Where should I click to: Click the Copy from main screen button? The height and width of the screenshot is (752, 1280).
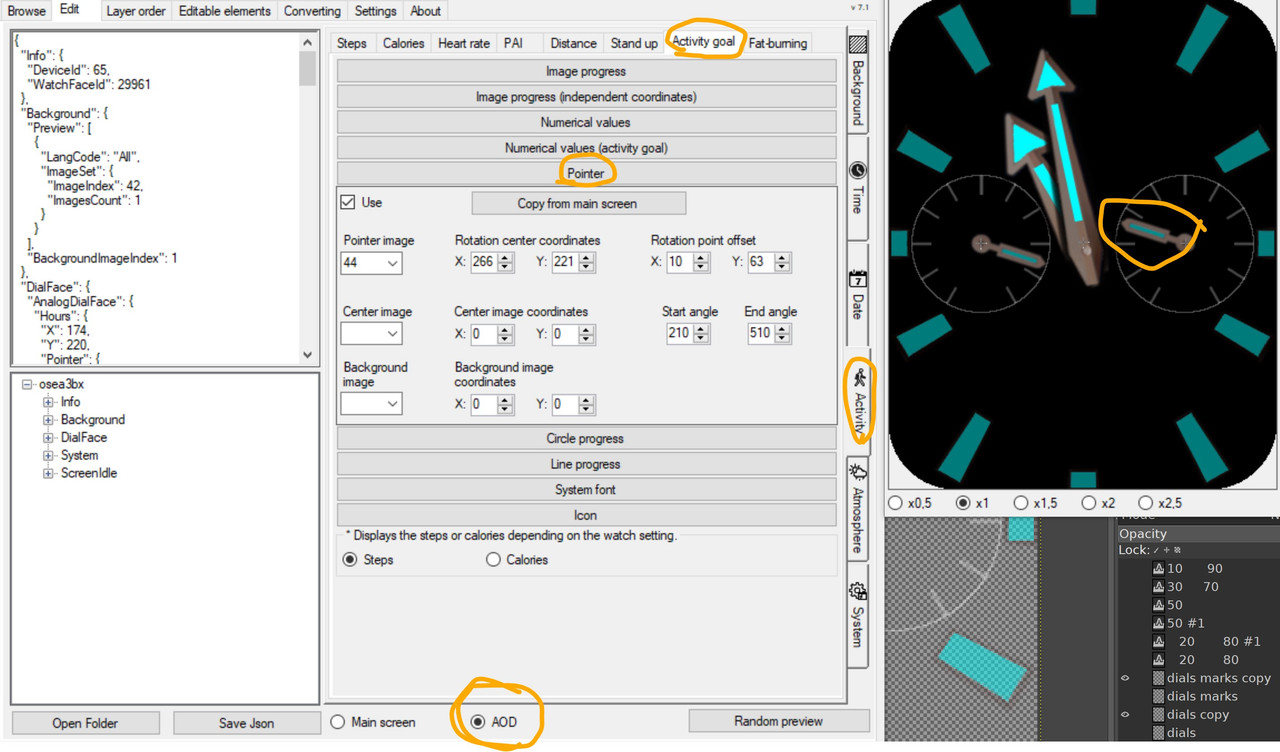point(578,203)
